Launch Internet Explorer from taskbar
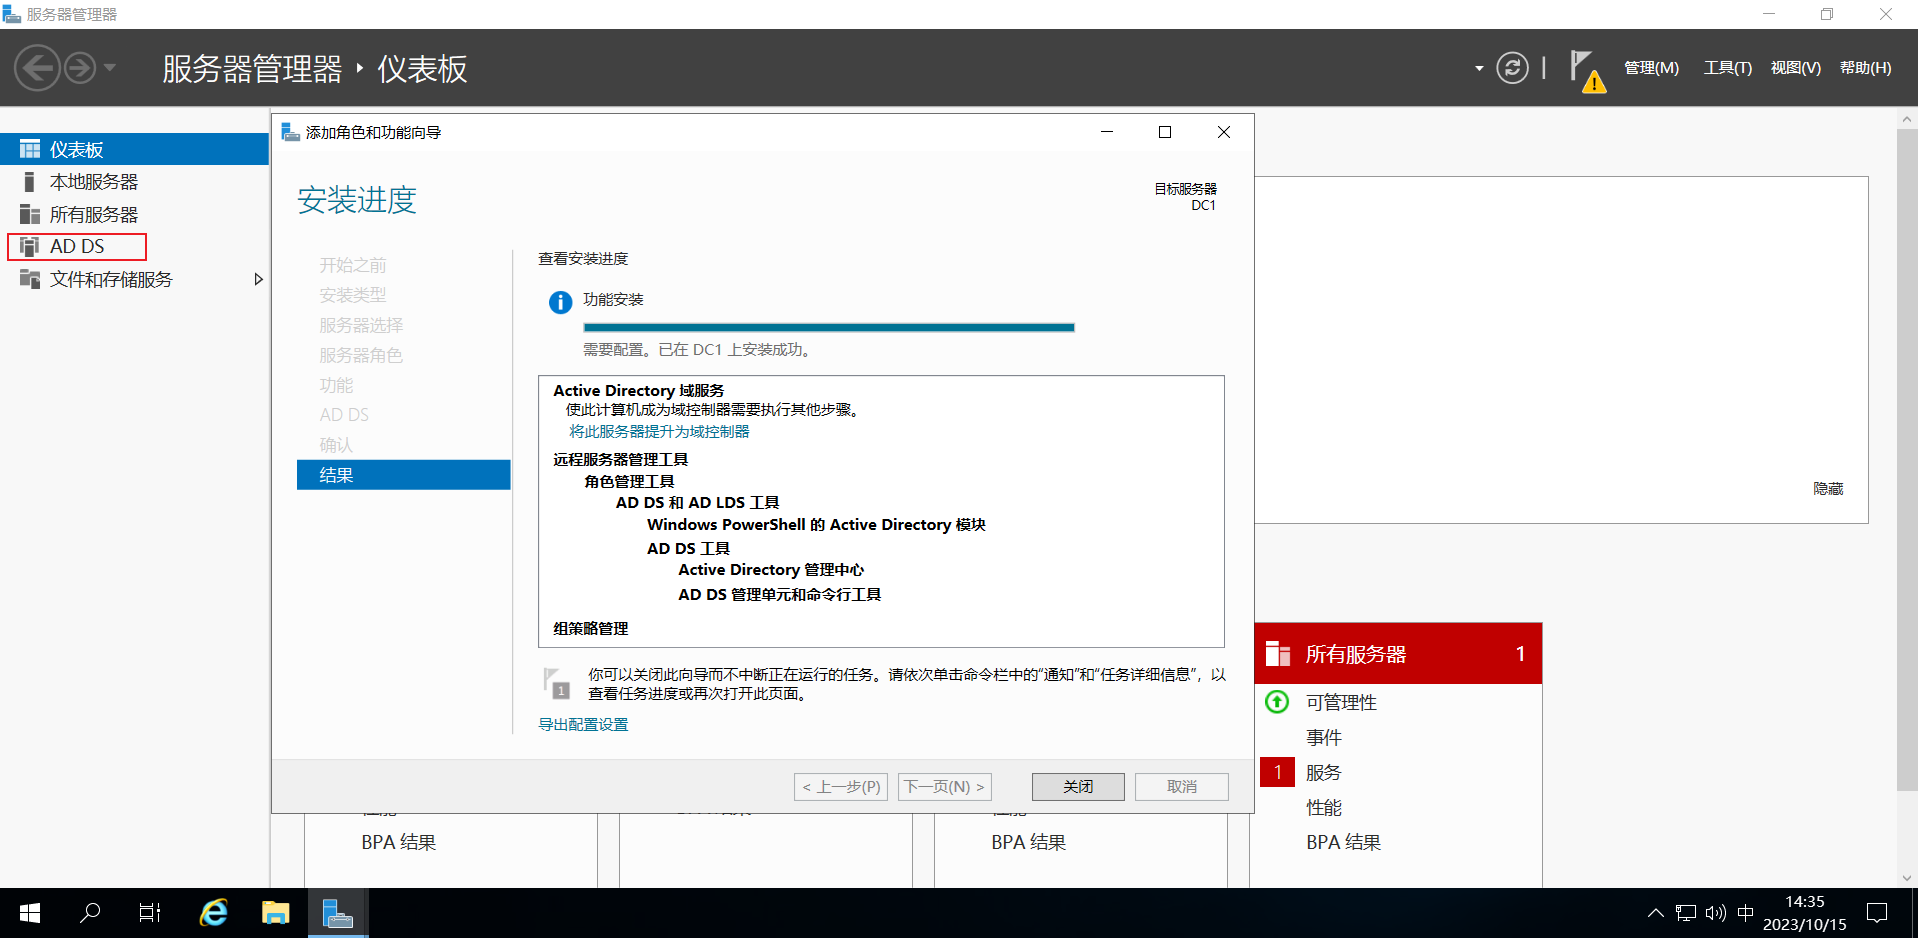 [213, 913]
